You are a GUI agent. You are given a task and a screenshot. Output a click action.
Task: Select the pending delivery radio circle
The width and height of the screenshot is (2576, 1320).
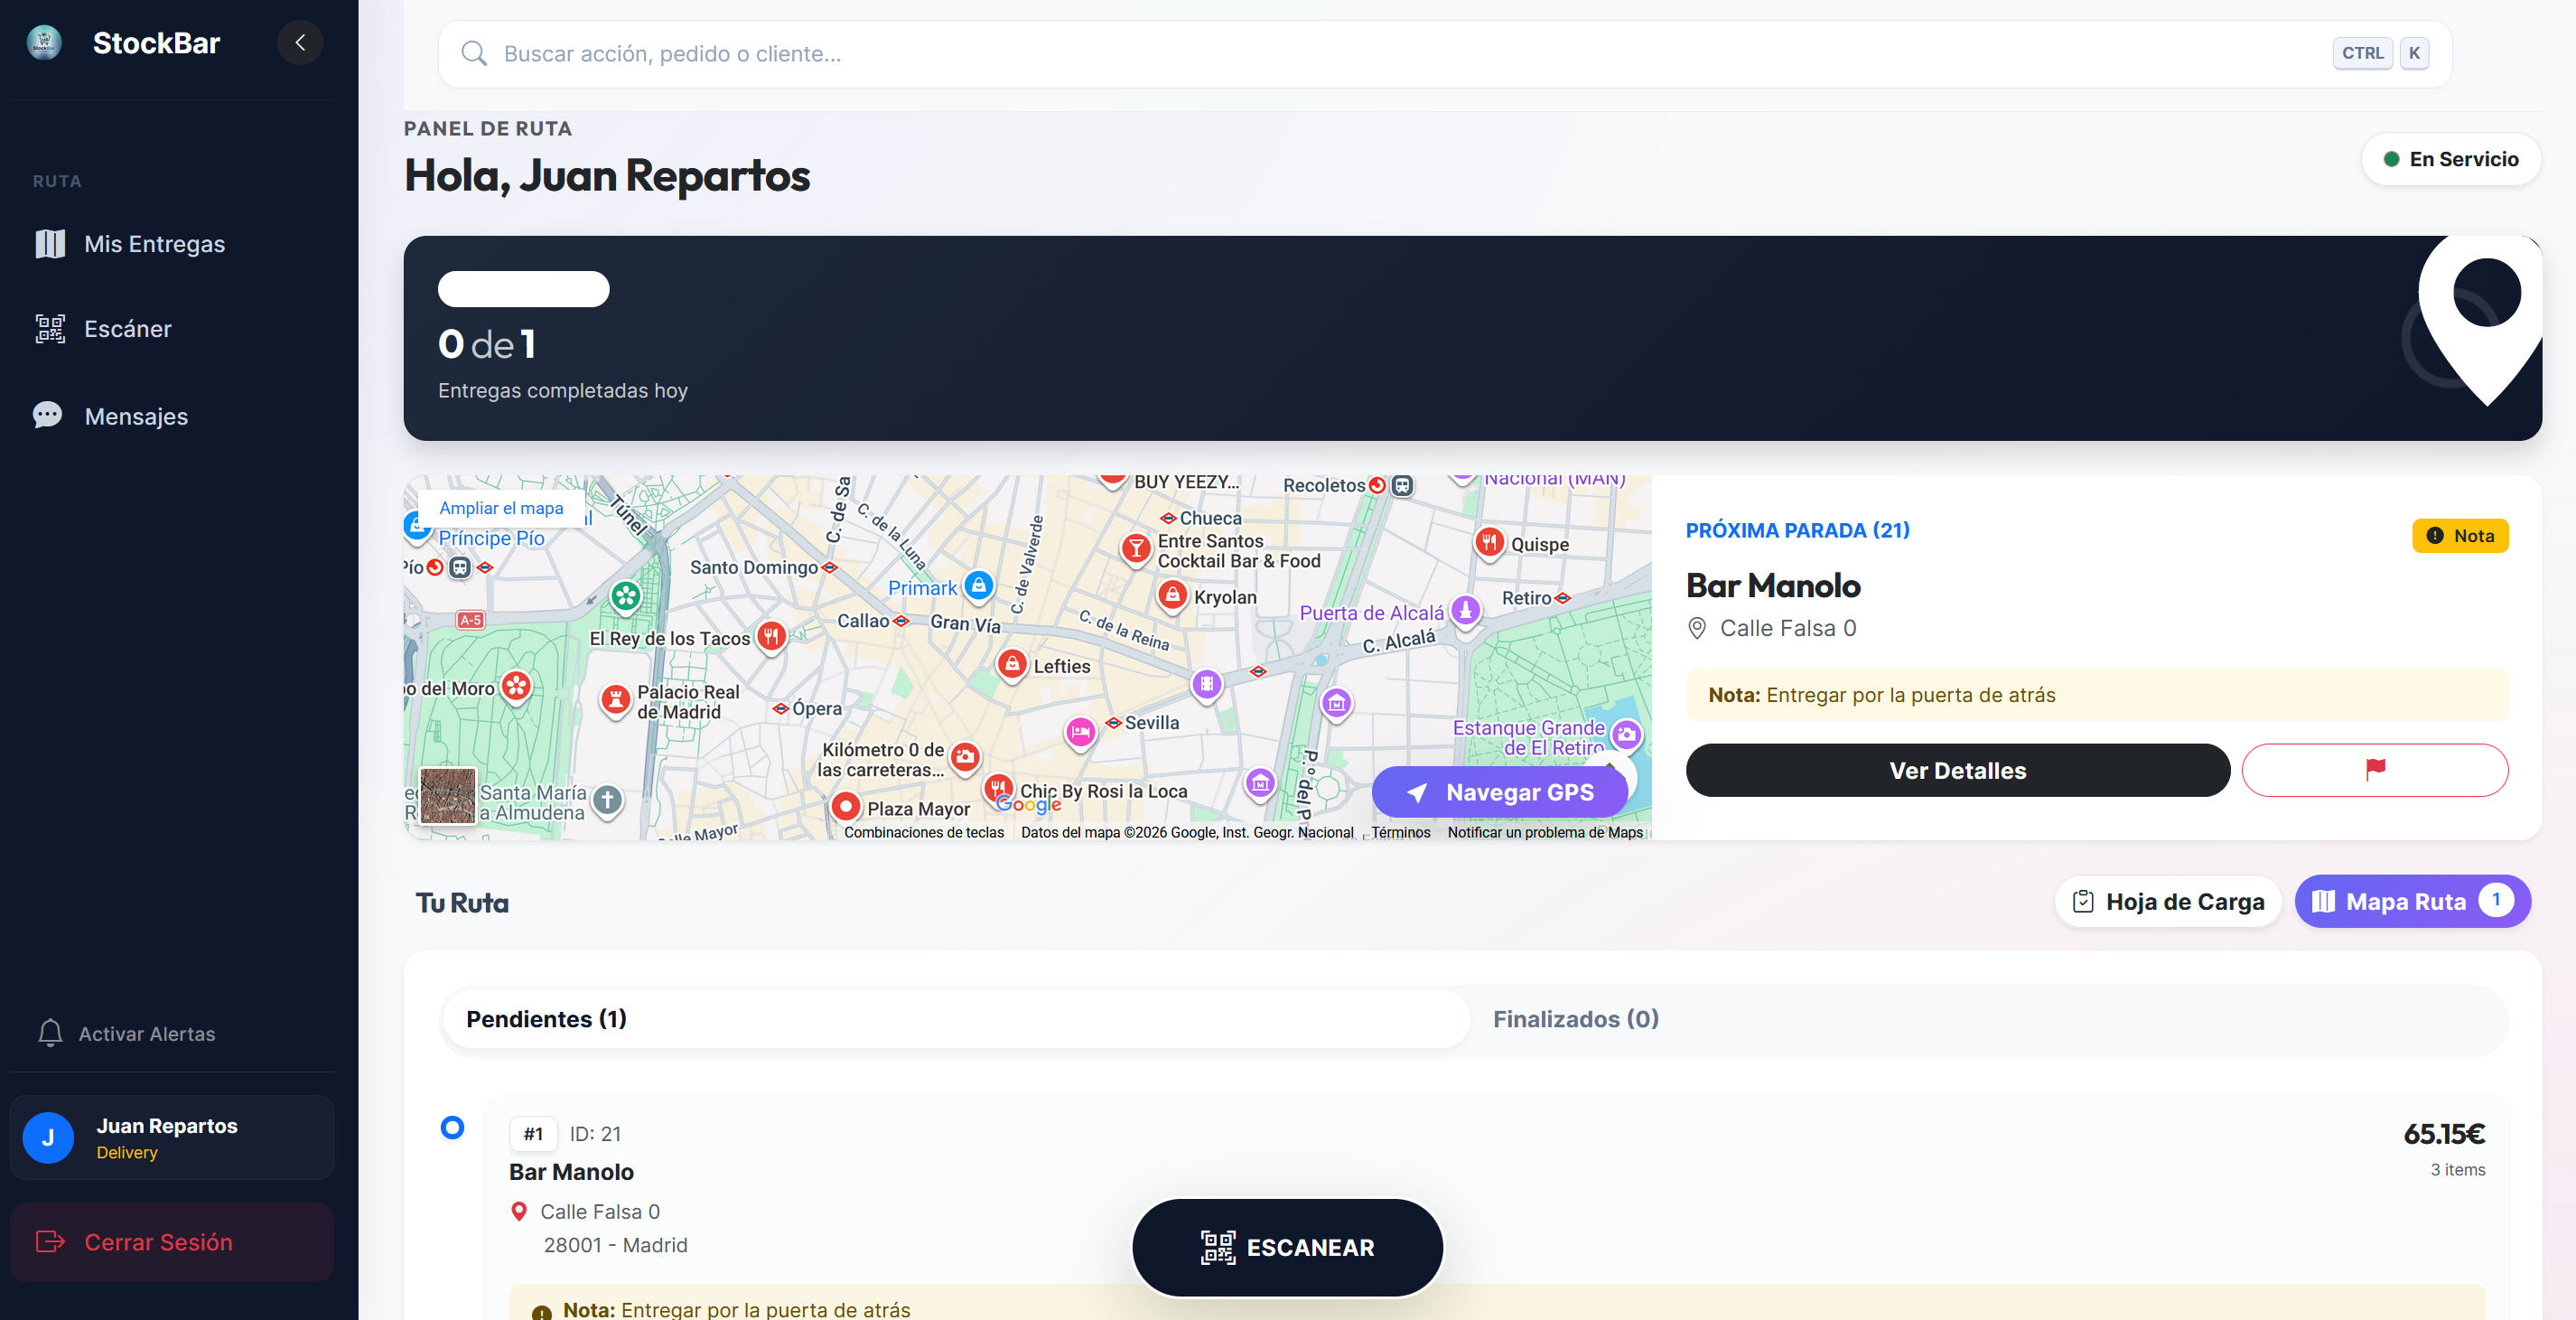(452, 1128)
